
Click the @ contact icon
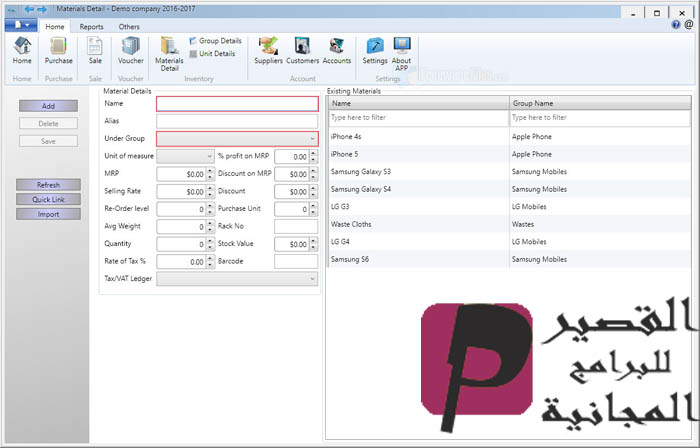click(689, 25)
